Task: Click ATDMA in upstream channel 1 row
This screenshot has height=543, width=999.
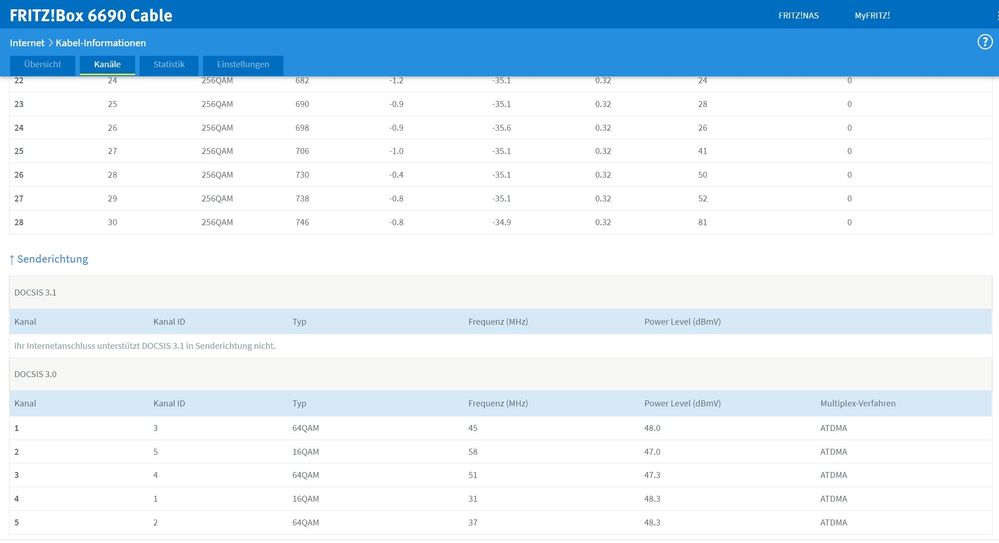Action: click(833, 428)
